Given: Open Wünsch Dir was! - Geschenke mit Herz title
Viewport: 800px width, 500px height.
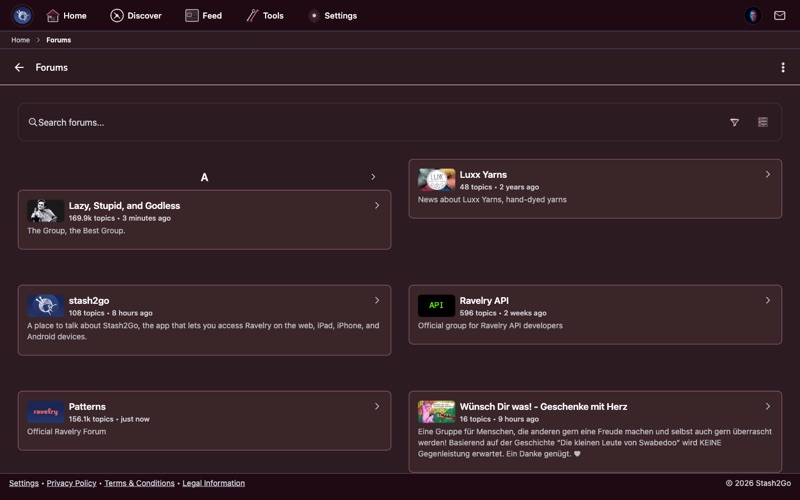Looking at the screenshot, I should (543, 407).
